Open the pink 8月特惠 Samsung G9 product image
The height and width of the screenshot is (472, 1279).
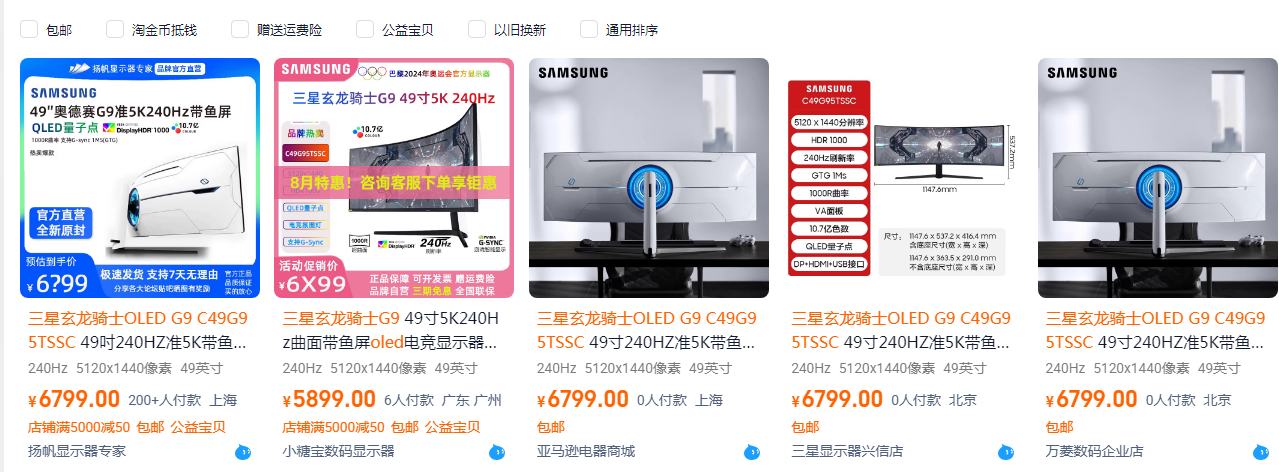click(x=394, y=178)
